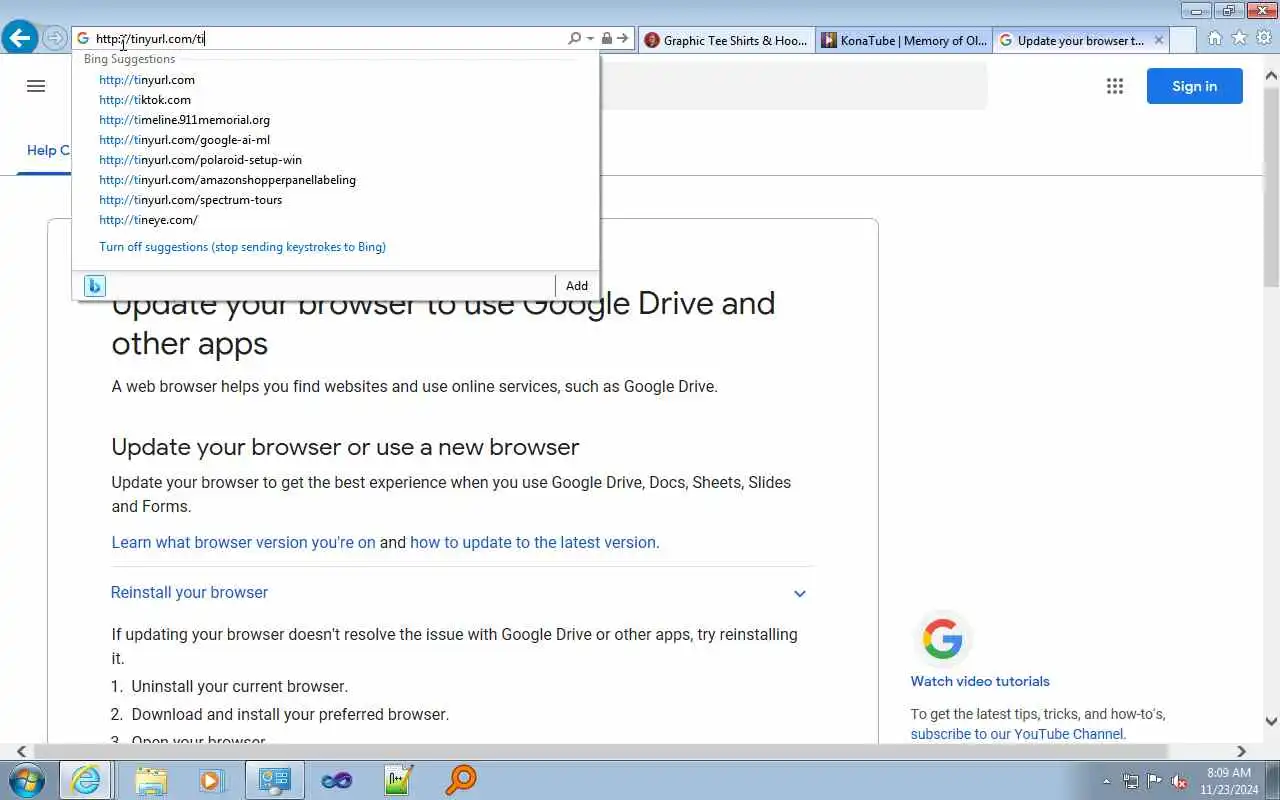Click the control panel monitor taskbar icon

point(275,780)
